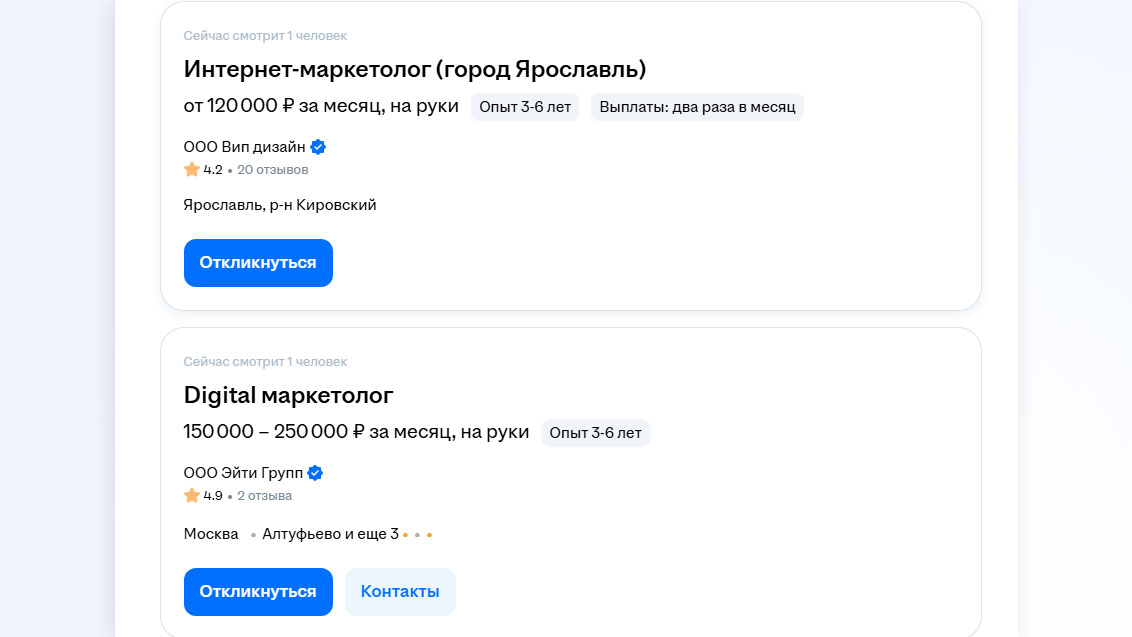Click Опыт 3-6 лет tag on Интернет-маркетолог card
The height and width of the screenshot is (637, 1132).
tap(525, 107)
